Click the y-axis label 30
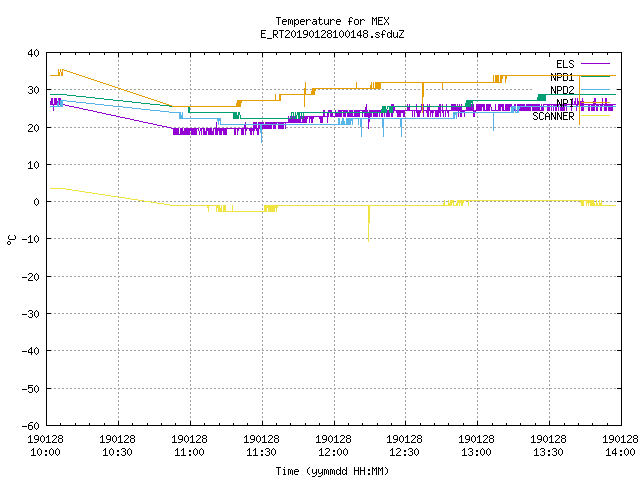Screen dimensions: 640x480 33,90
